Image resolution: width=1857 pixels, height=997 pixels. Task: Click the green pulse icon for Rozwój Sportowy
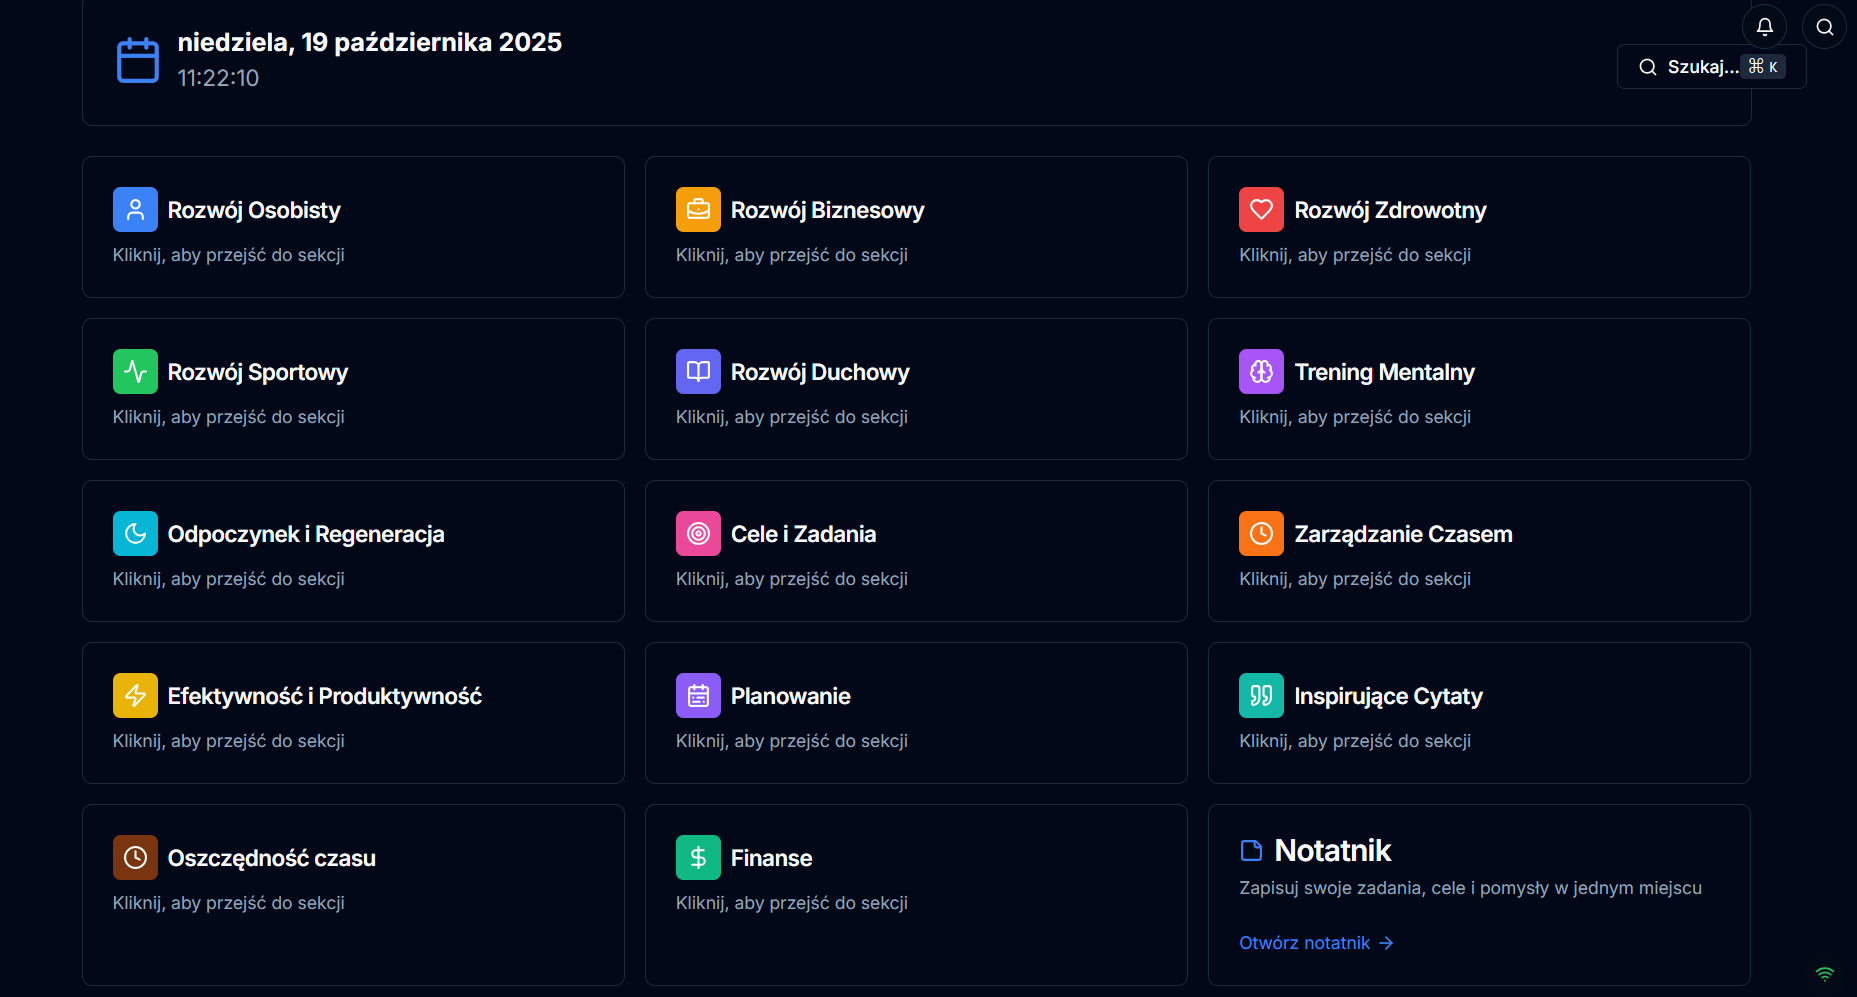coord(135,372)
